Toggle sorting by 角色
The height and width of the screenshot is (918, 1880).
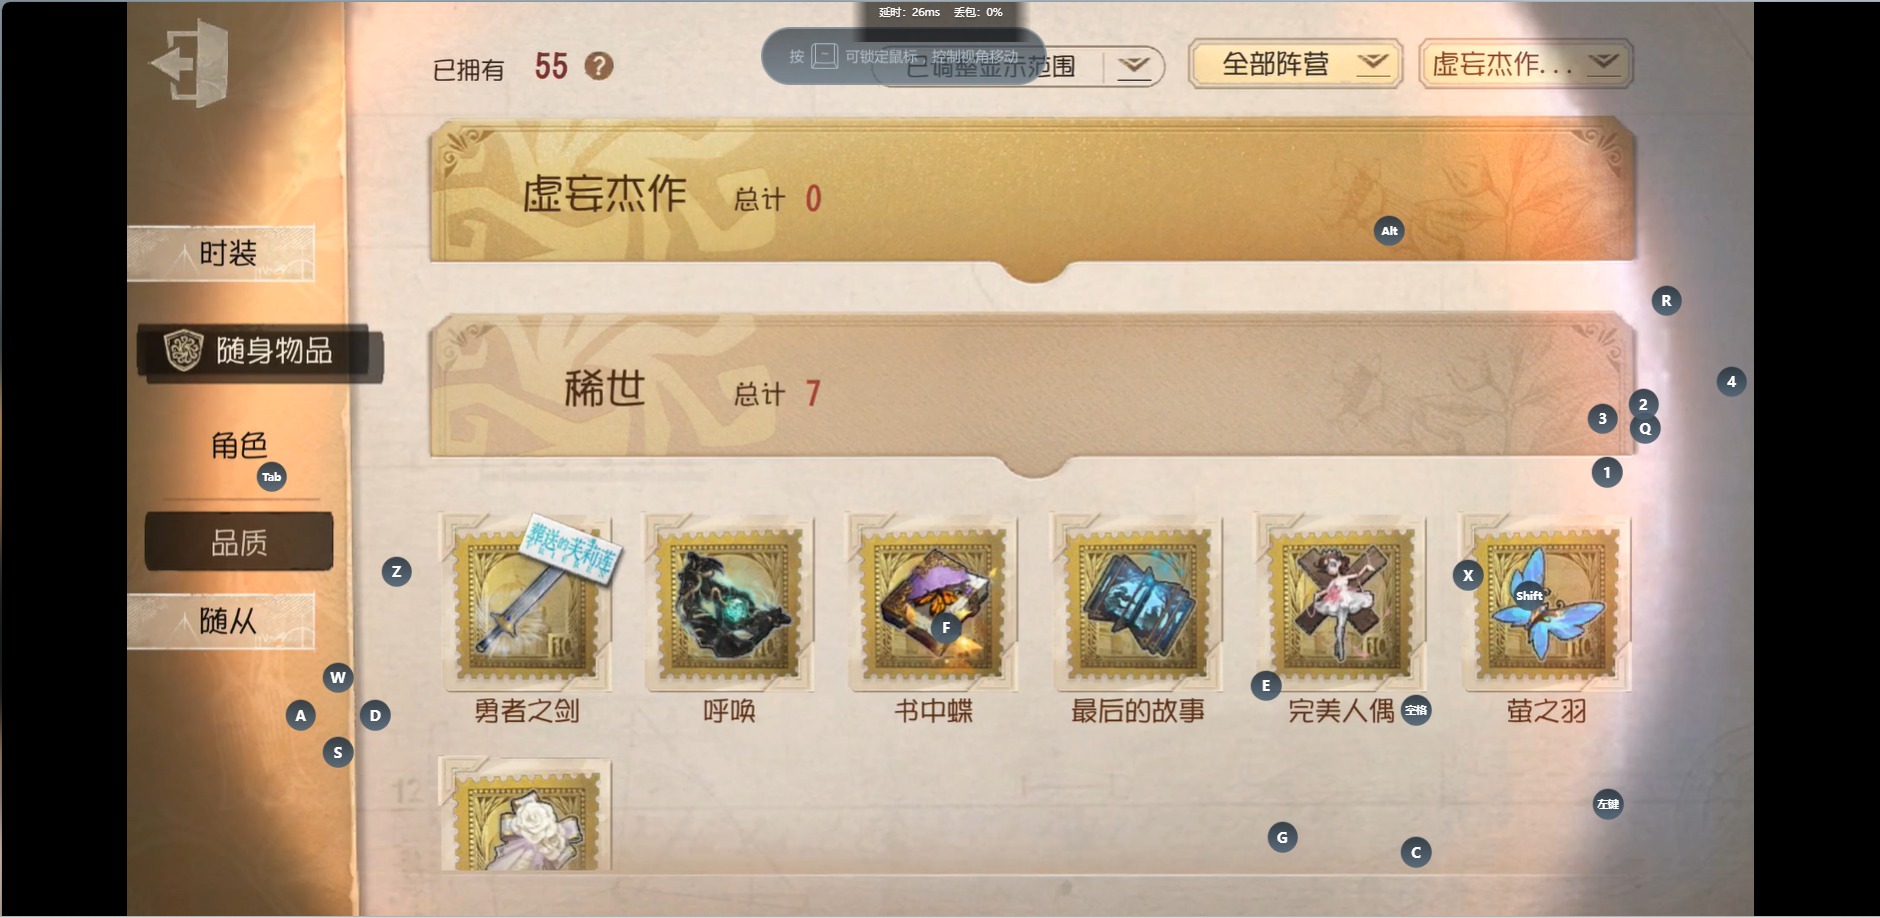pyautogui.click(x=239, y=445)
